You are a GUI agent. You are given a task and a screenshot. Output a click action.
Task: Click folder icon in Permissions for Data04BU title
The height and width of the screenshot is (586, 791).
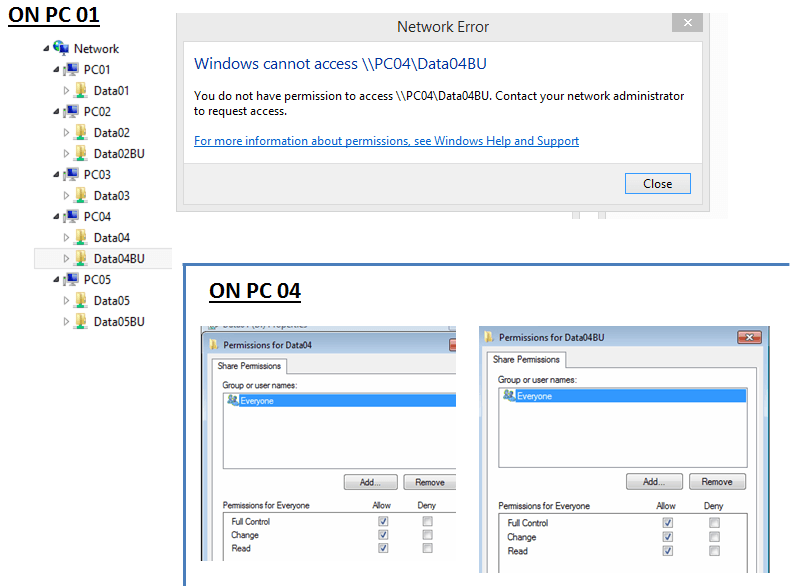tap(489, 337)
